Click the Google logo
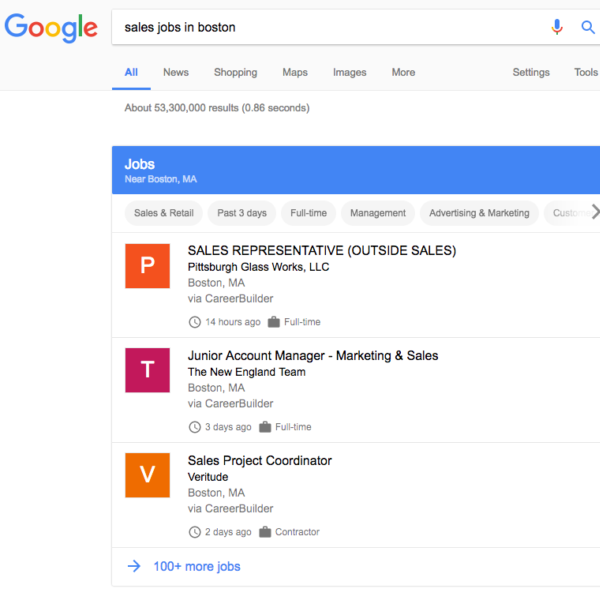The height and width of the screenshot is (600, 600). point(51,28)
